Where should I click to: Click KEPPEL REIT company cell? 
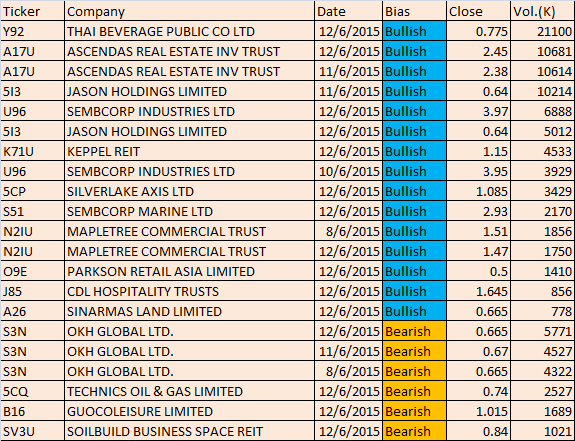(x=189, y=151)
